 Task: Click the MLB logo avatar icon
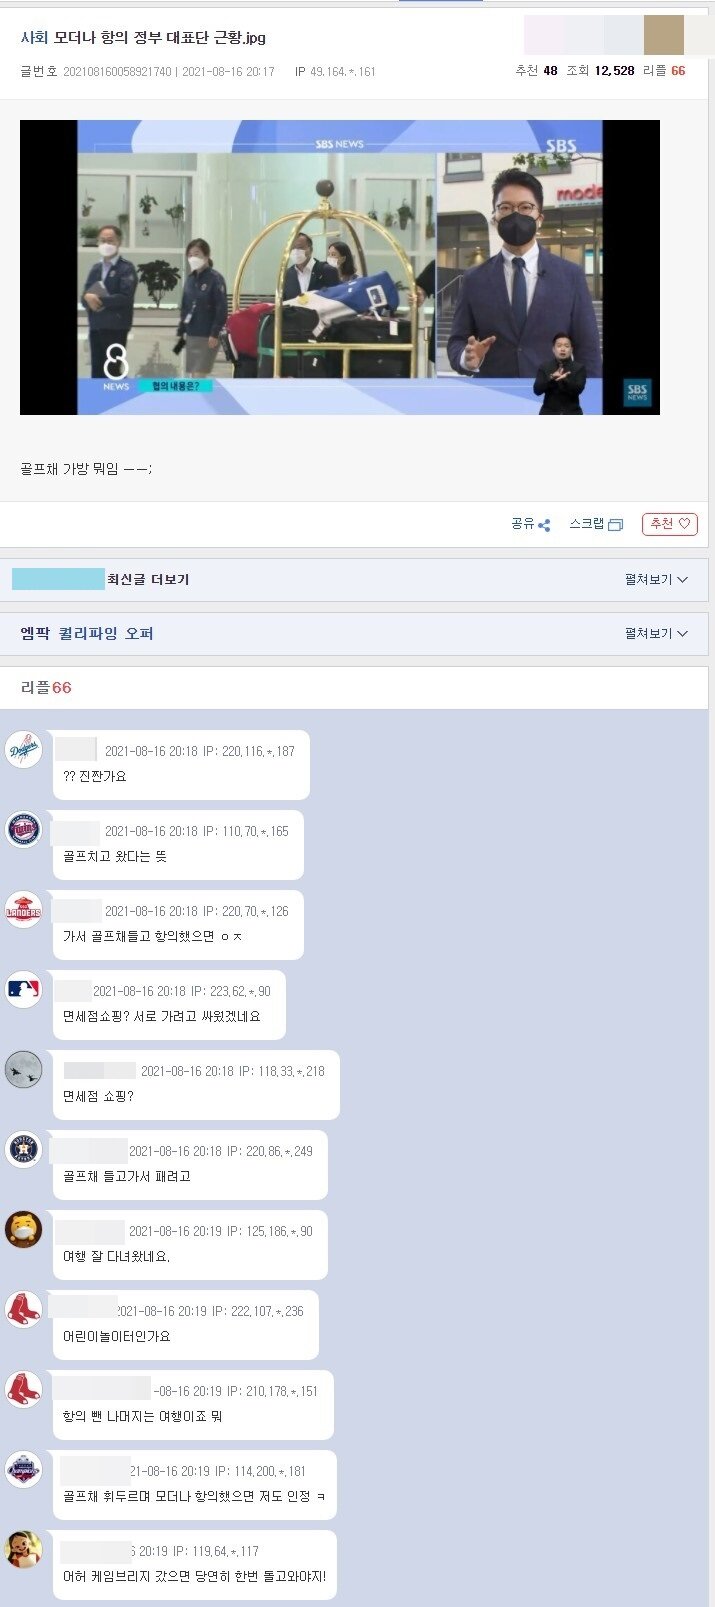[23, 989]
